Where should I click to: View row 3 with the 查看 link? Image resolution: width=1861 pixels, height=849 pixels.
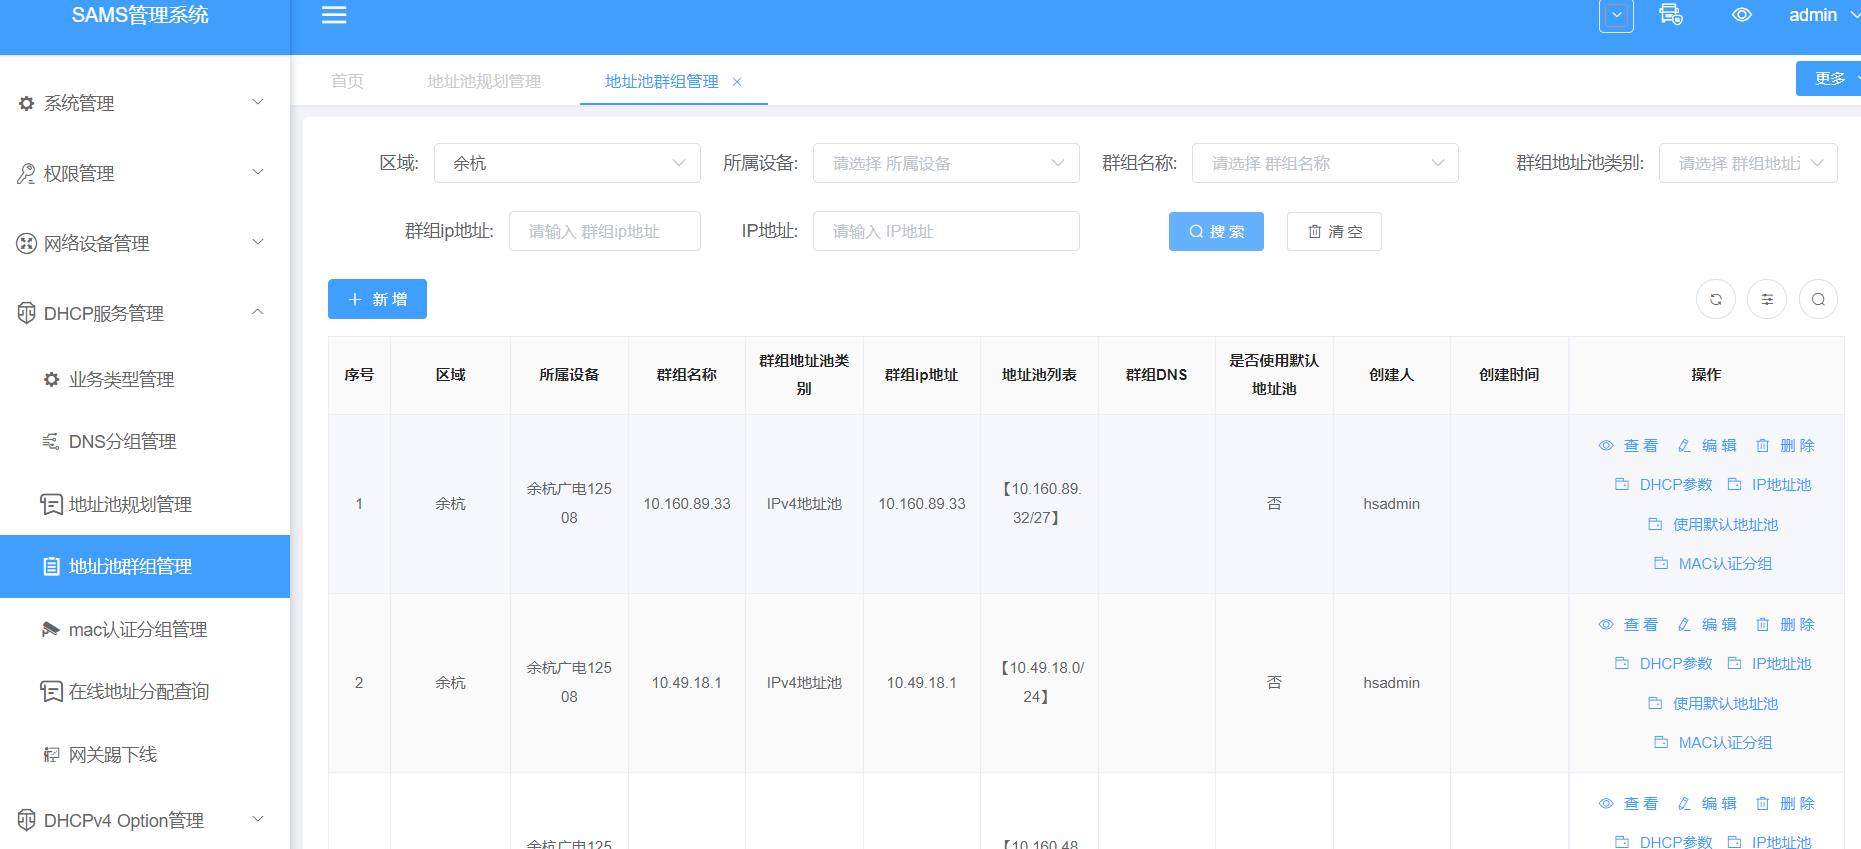click(x=1628, y=803)
